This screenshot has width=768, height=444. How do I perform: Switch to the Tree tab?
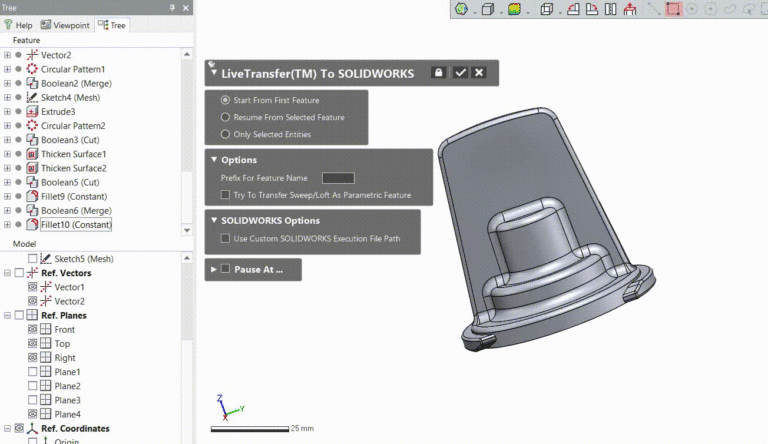click(x=112, y=25)
